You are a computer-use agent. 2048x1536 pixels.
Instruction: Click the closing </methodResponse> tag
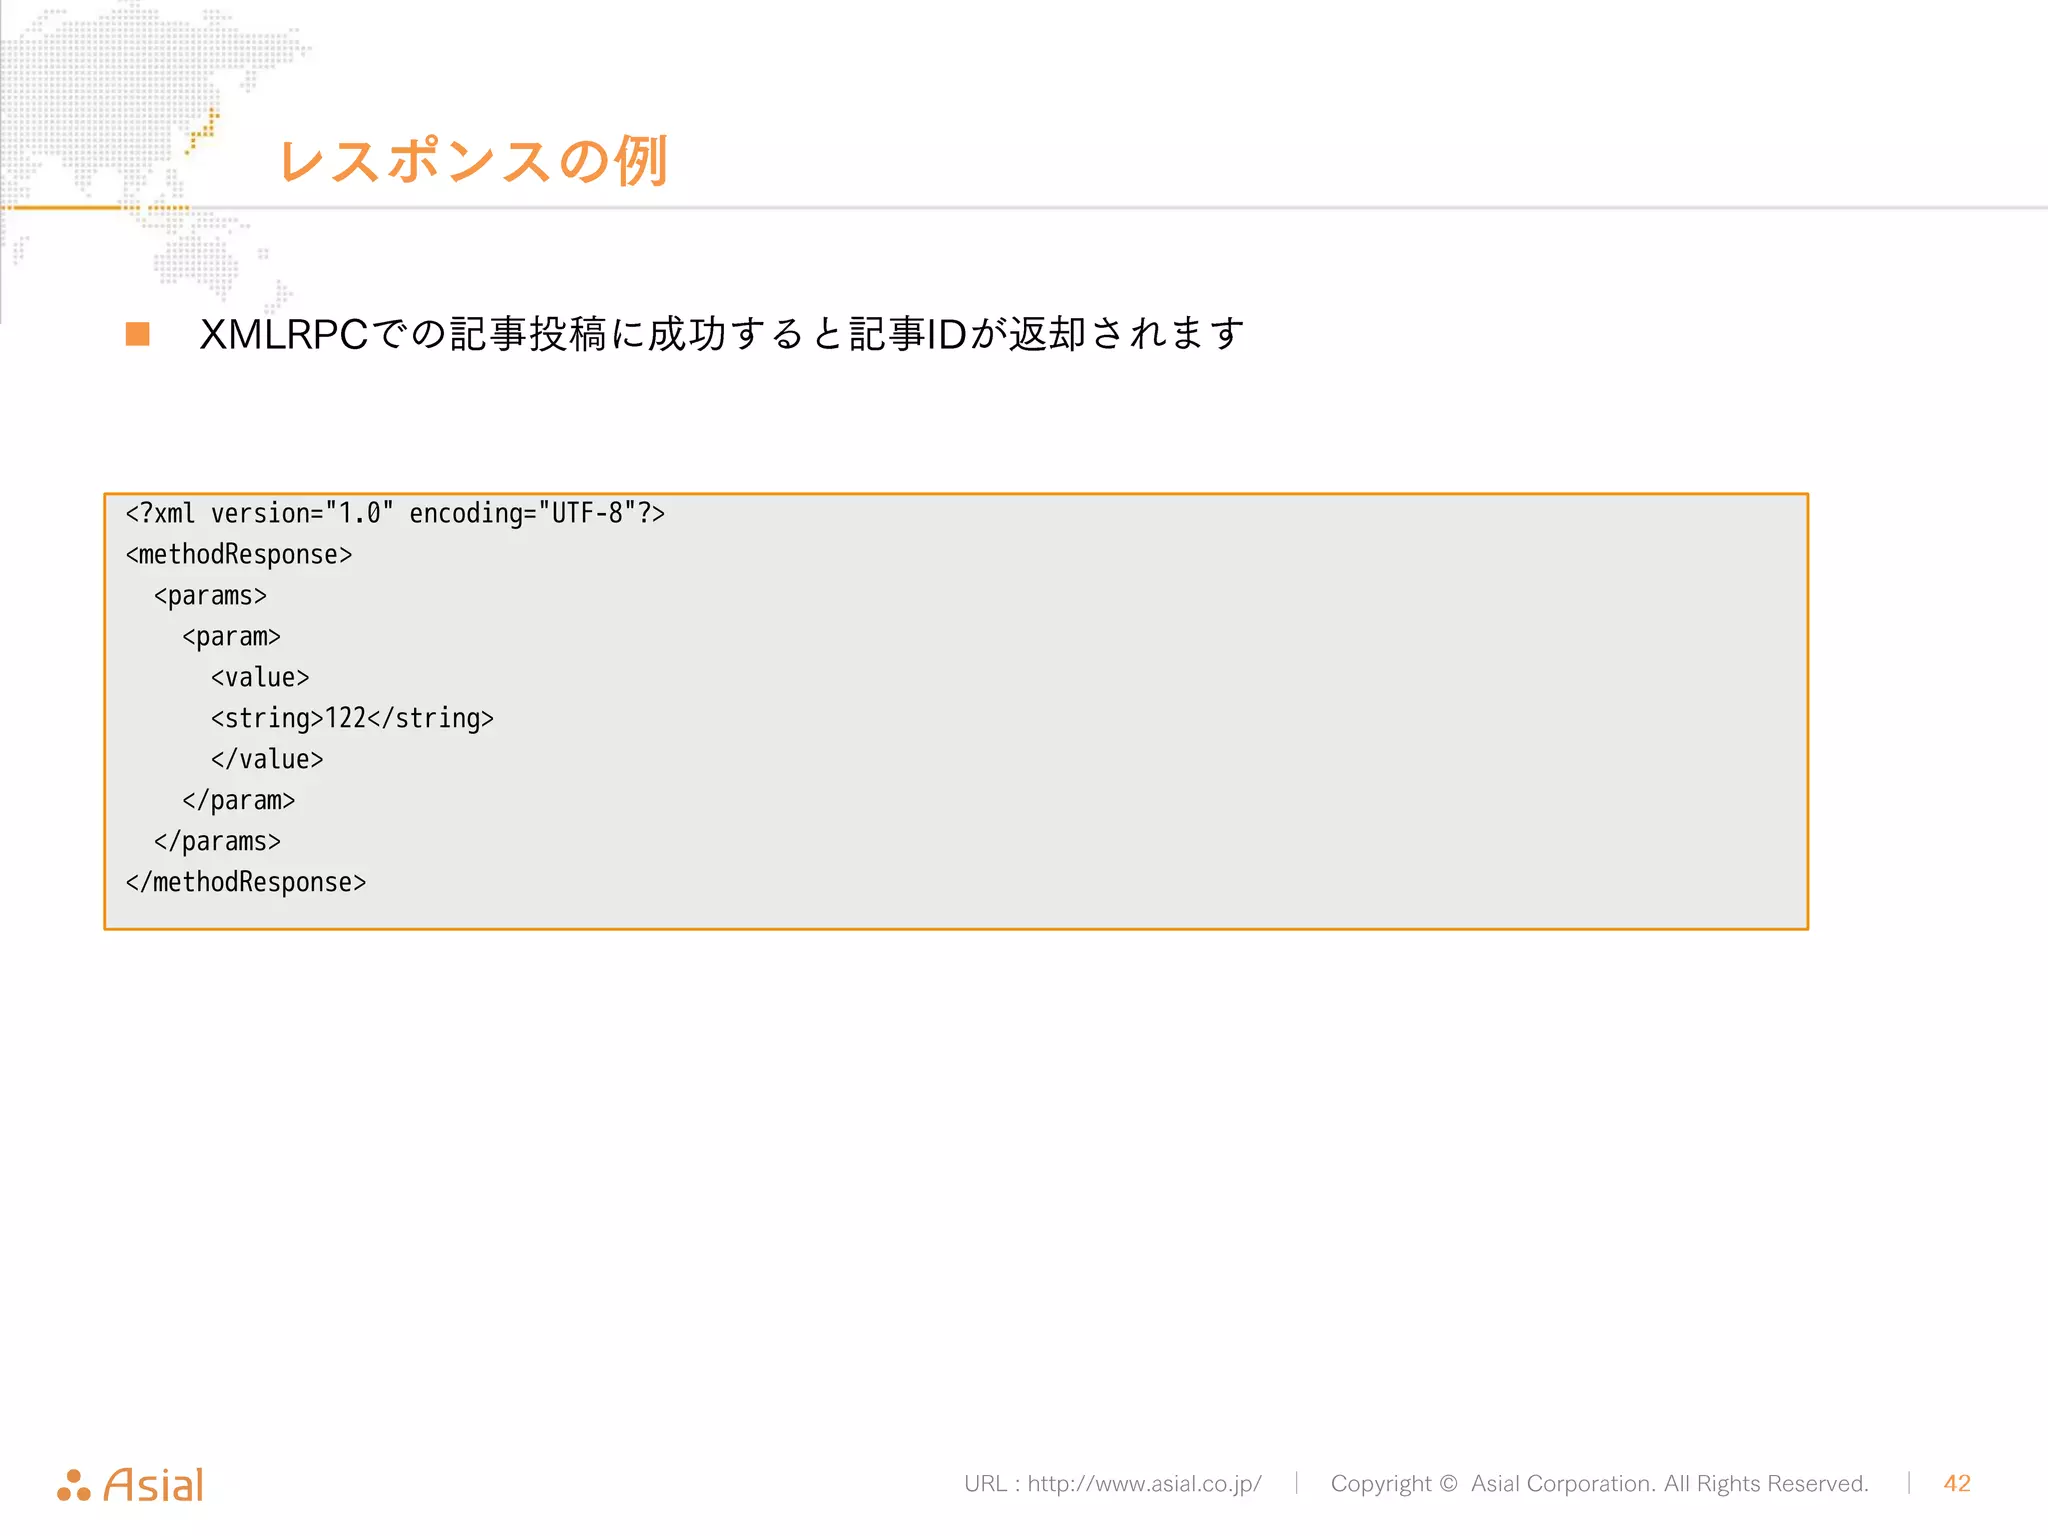click(x=246, y=883)
